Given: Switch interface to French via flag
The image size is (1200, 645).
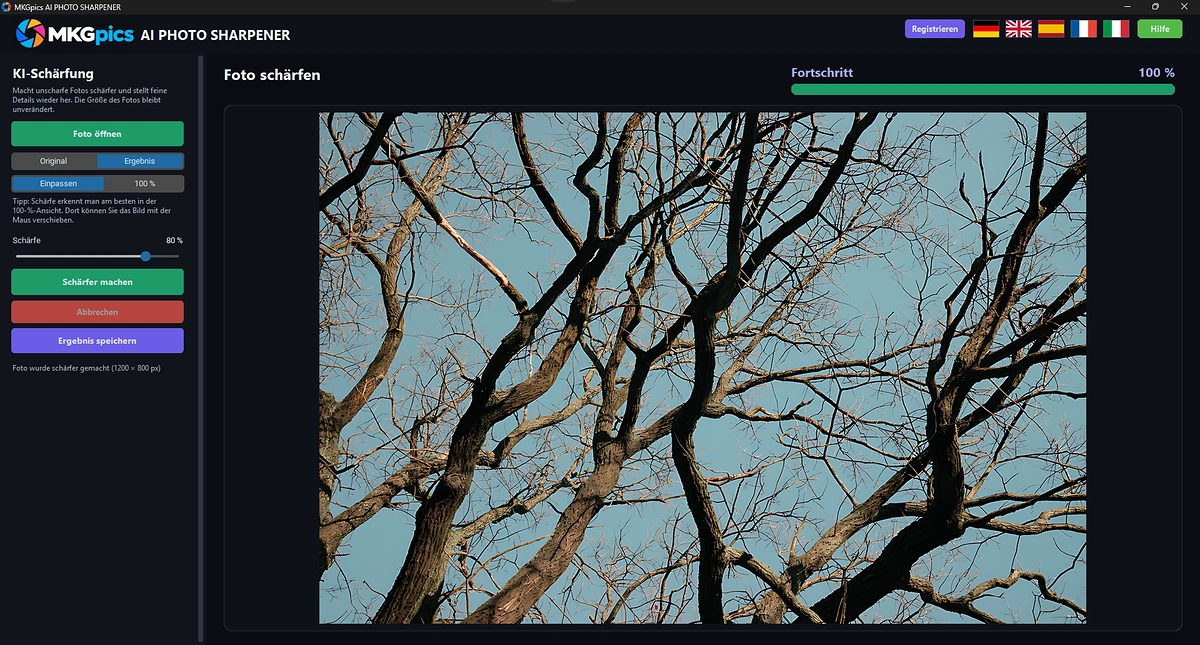Looking at the screenshot, I should point(1083,29).
